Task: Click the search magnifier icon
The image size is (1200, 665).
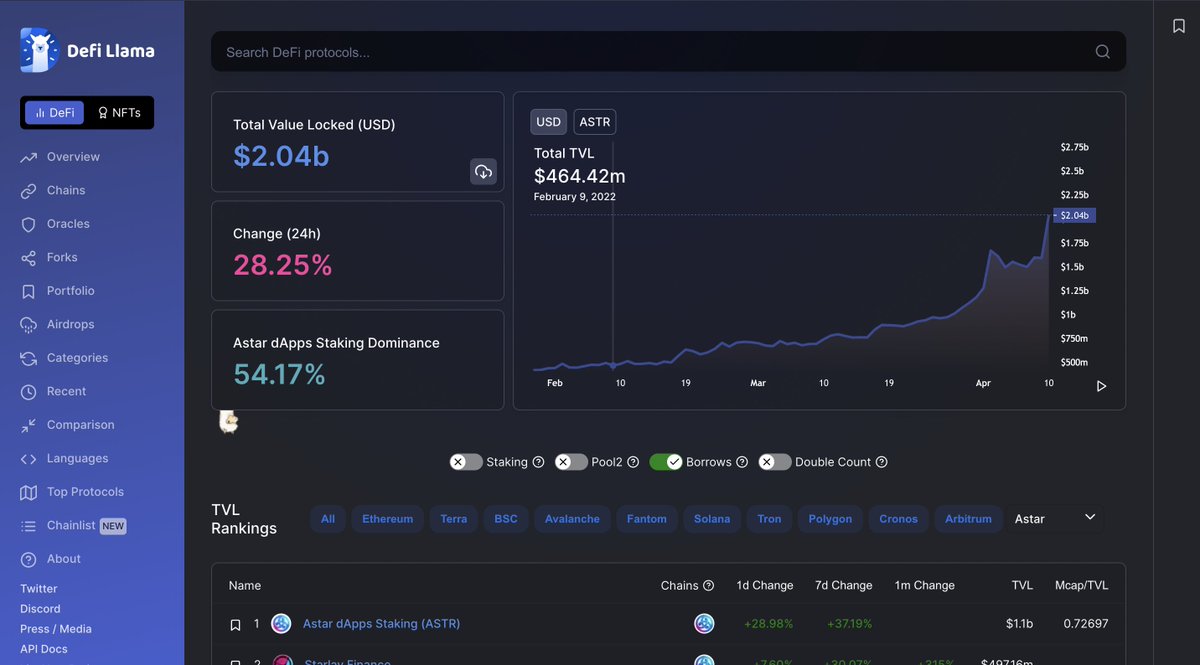Action: (1103, 52)
